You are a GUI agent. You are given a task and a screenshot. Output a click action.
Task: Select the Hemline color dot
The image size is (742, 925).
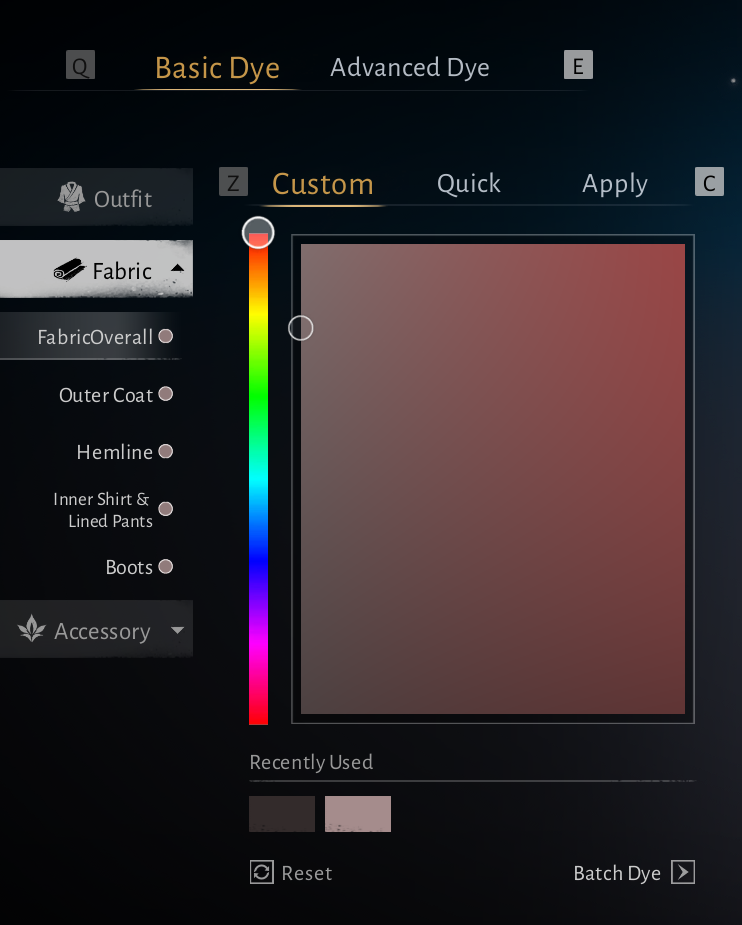[x=166, y=451]
